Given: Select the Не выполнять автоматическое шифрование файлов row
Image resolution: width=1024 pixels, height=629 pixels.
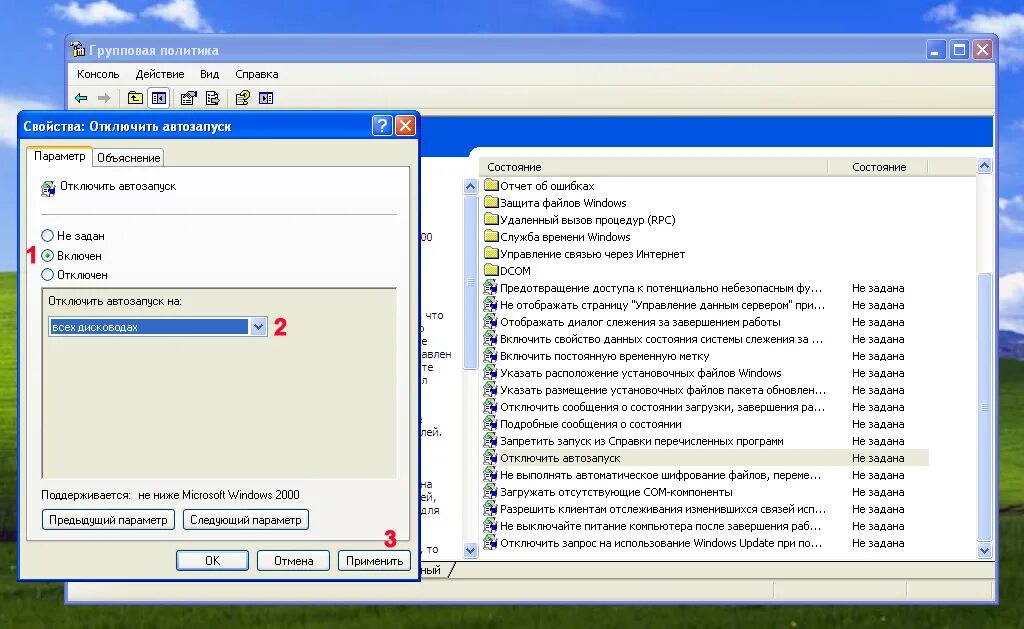Looking at the screenshot, I should pos(705,474).
